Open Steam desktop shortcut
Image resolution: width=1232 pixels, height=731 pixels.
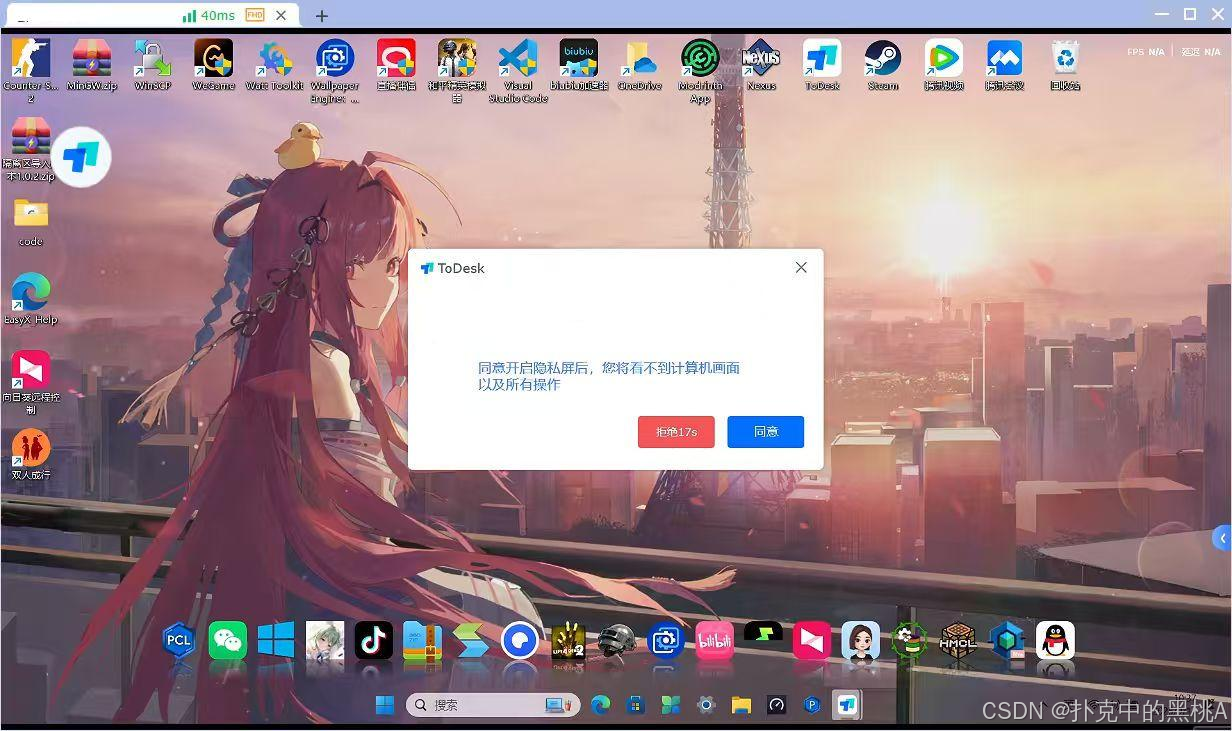pos(883,66)
